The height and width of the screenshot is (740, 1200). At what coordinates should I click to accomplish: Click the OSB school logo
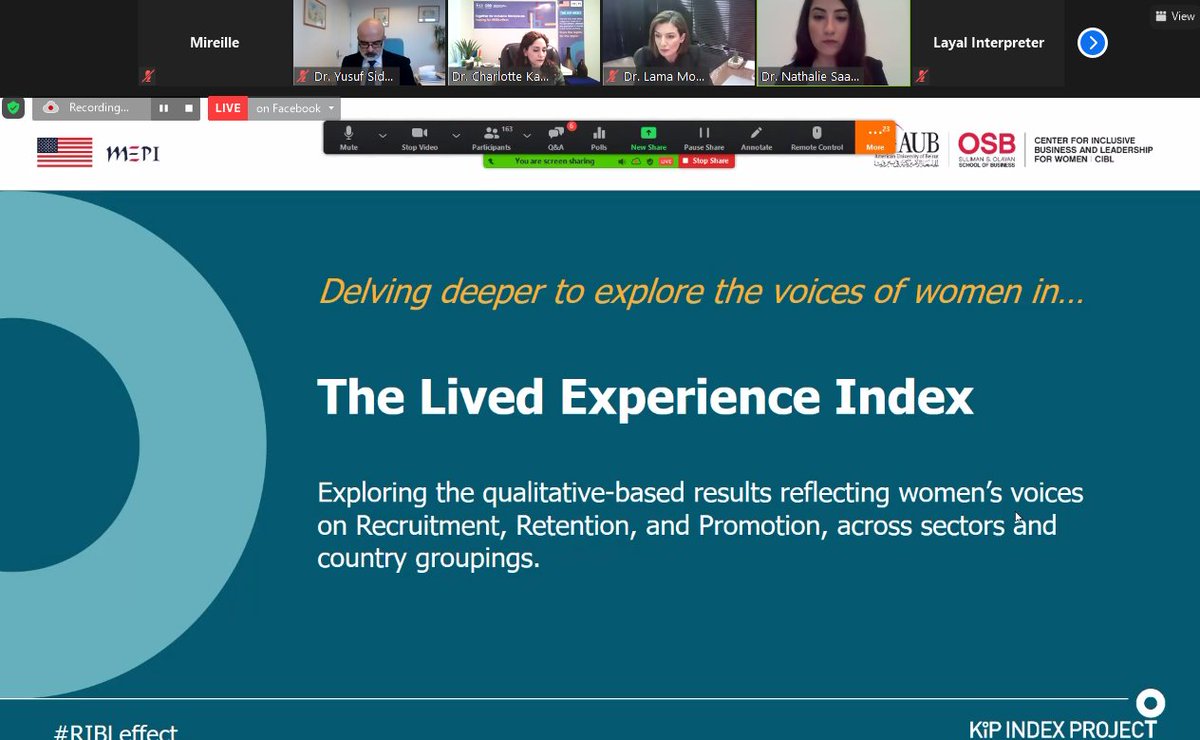986,150
